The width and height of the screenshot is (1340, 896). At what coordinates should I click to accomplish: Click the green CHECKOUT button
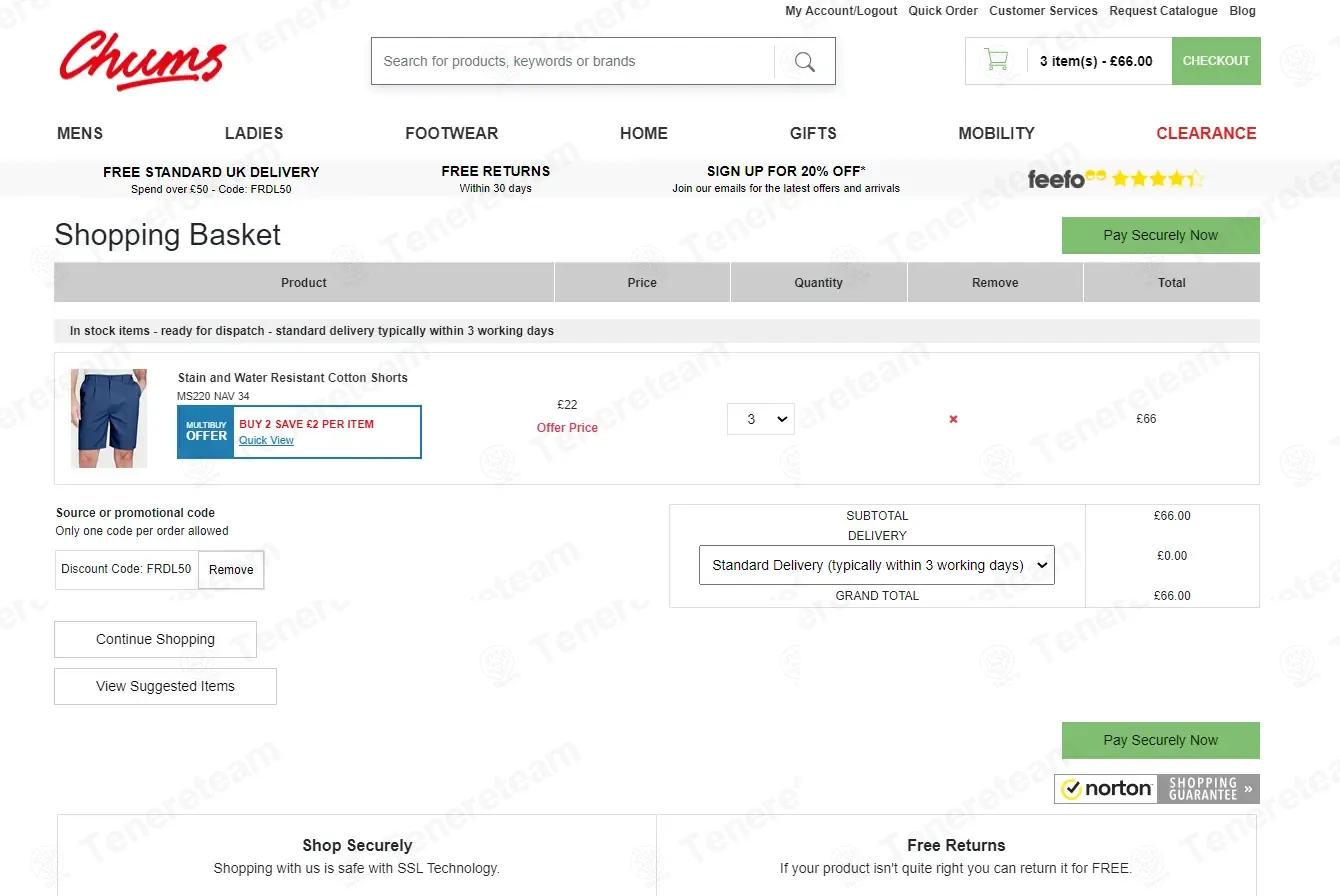click(1216, 61)
